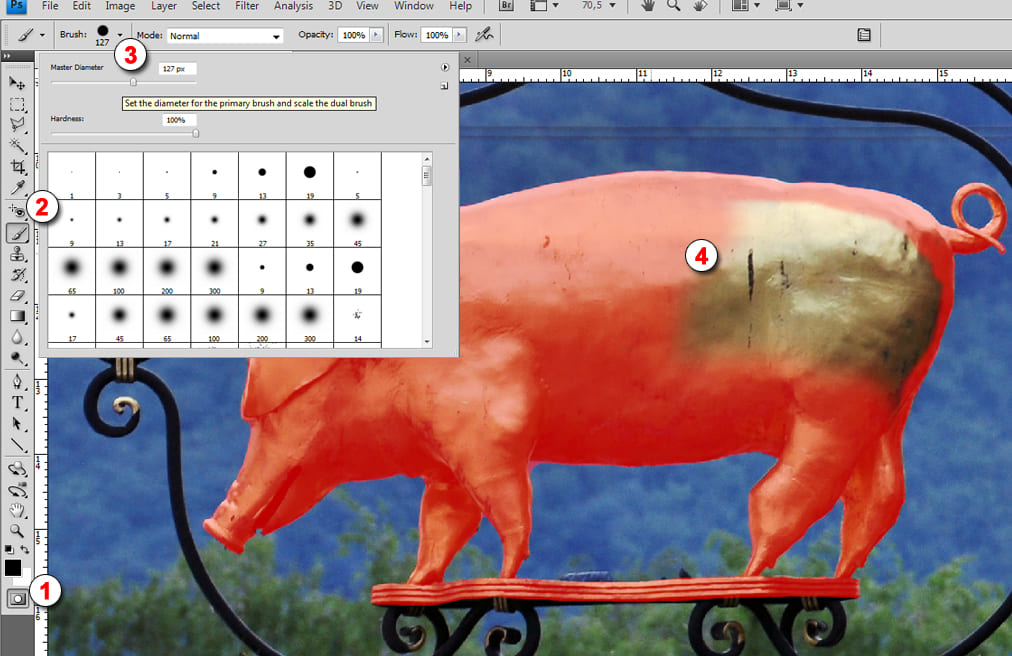Open the brush preset picker flyout menu
The image size is (1012, 656).
tap(444, 67)
